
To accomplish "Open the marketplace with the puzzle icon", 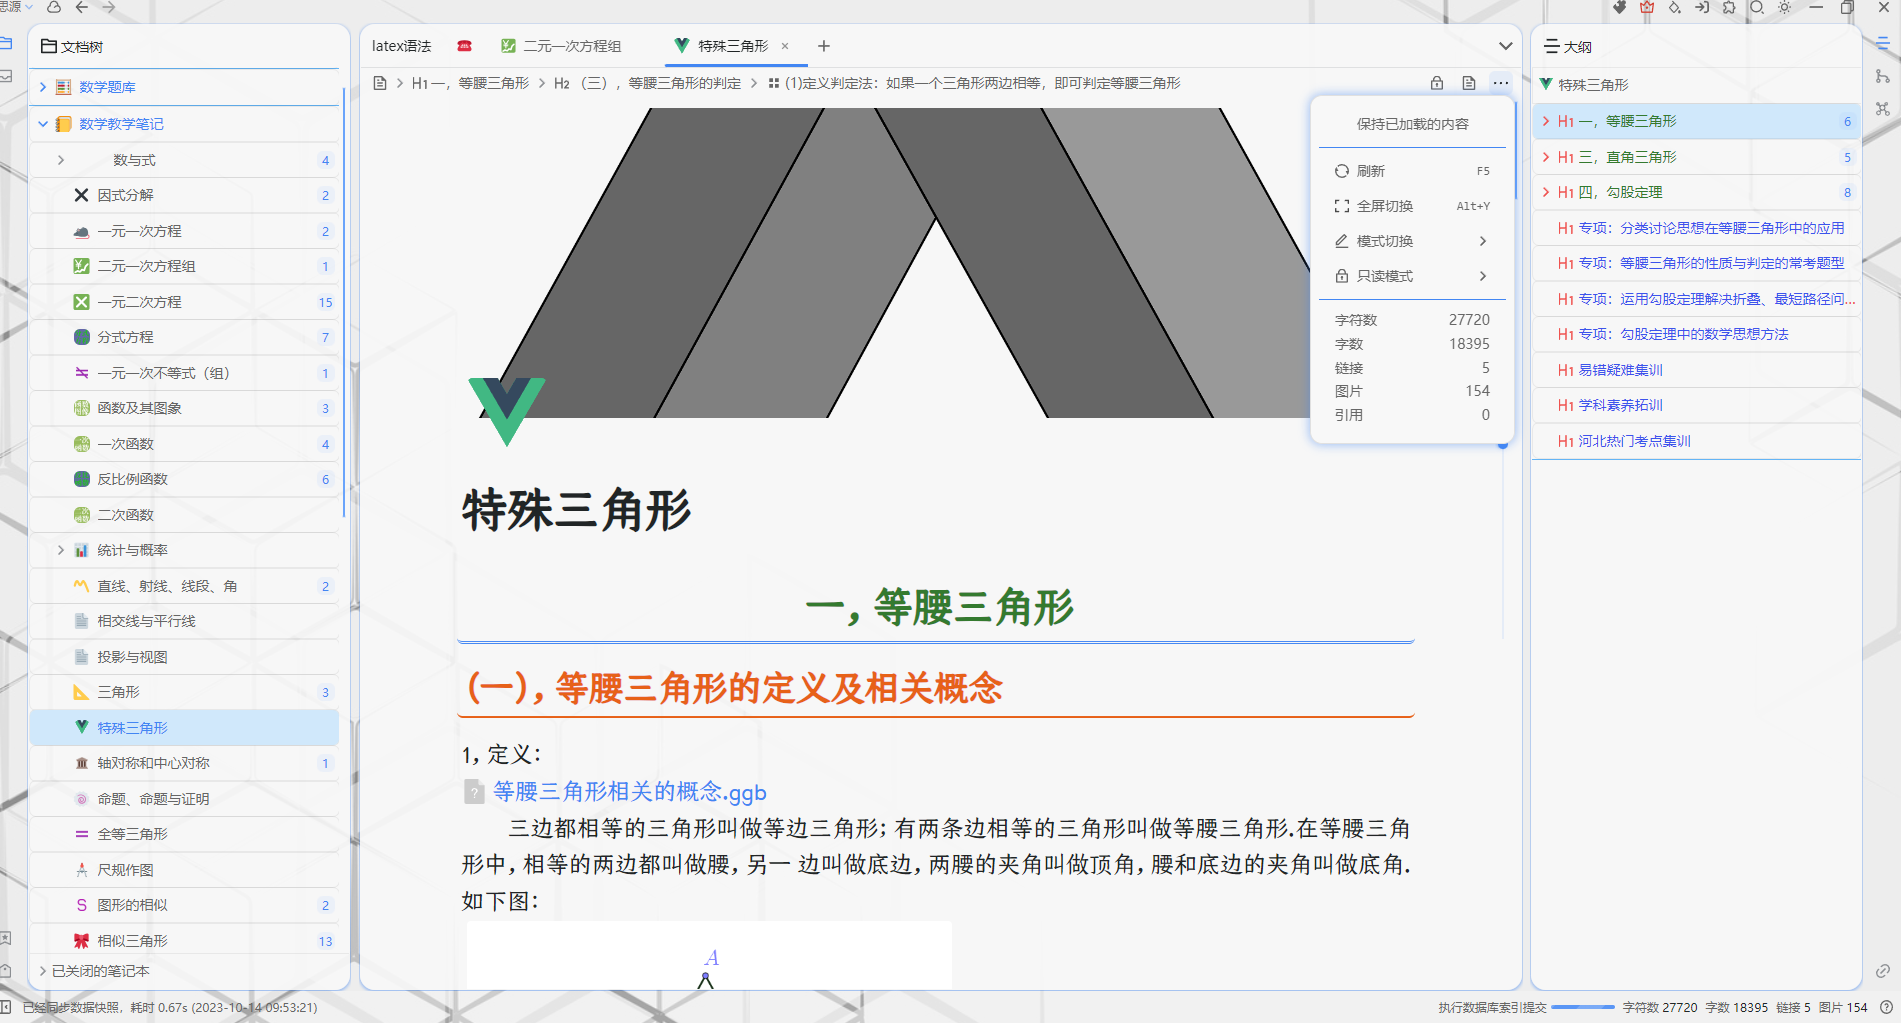I will coord(1729,8).
